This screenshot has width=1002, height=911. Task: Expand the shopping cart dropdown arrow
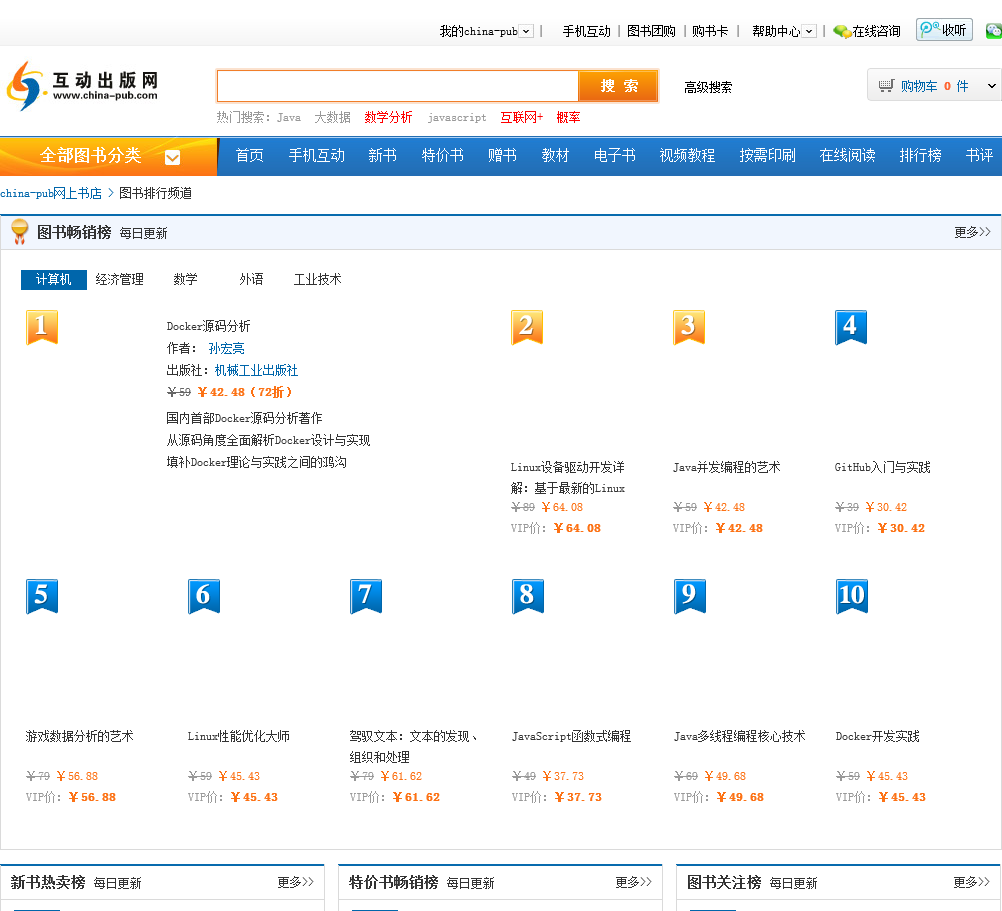[991, 86]
